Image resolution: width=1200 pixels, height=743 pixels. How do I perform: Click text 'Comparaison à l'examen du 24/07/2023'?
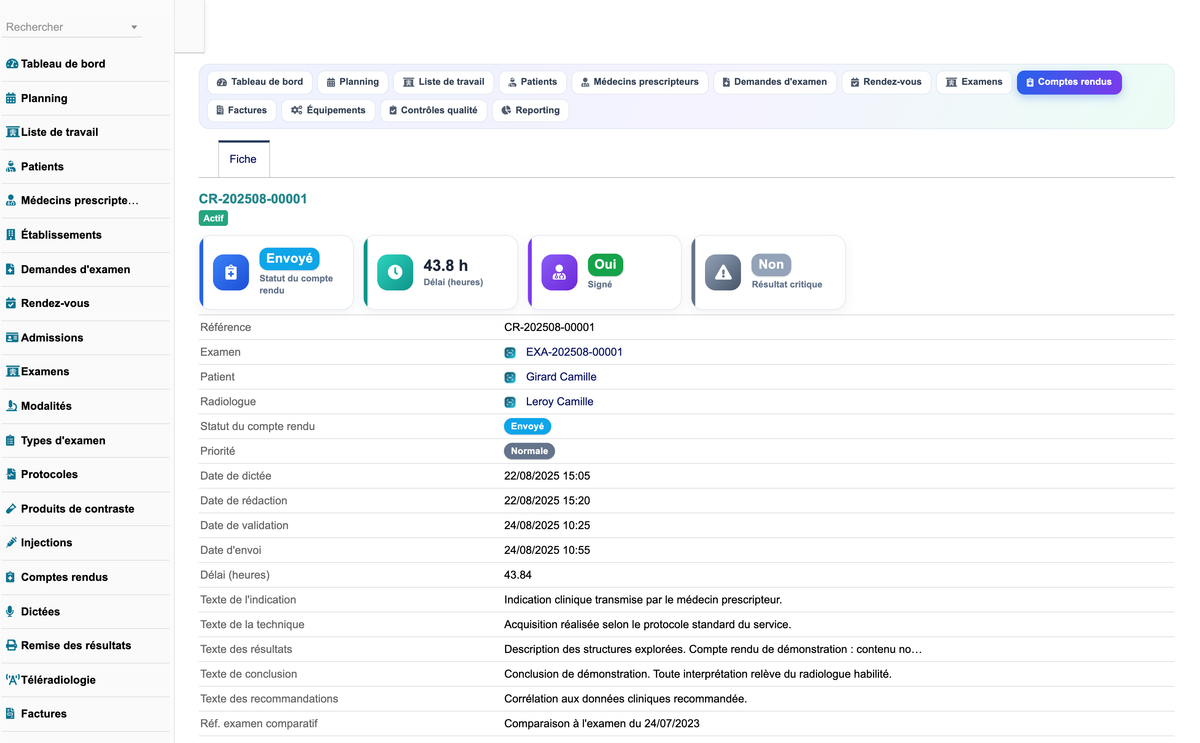(603, 724)
